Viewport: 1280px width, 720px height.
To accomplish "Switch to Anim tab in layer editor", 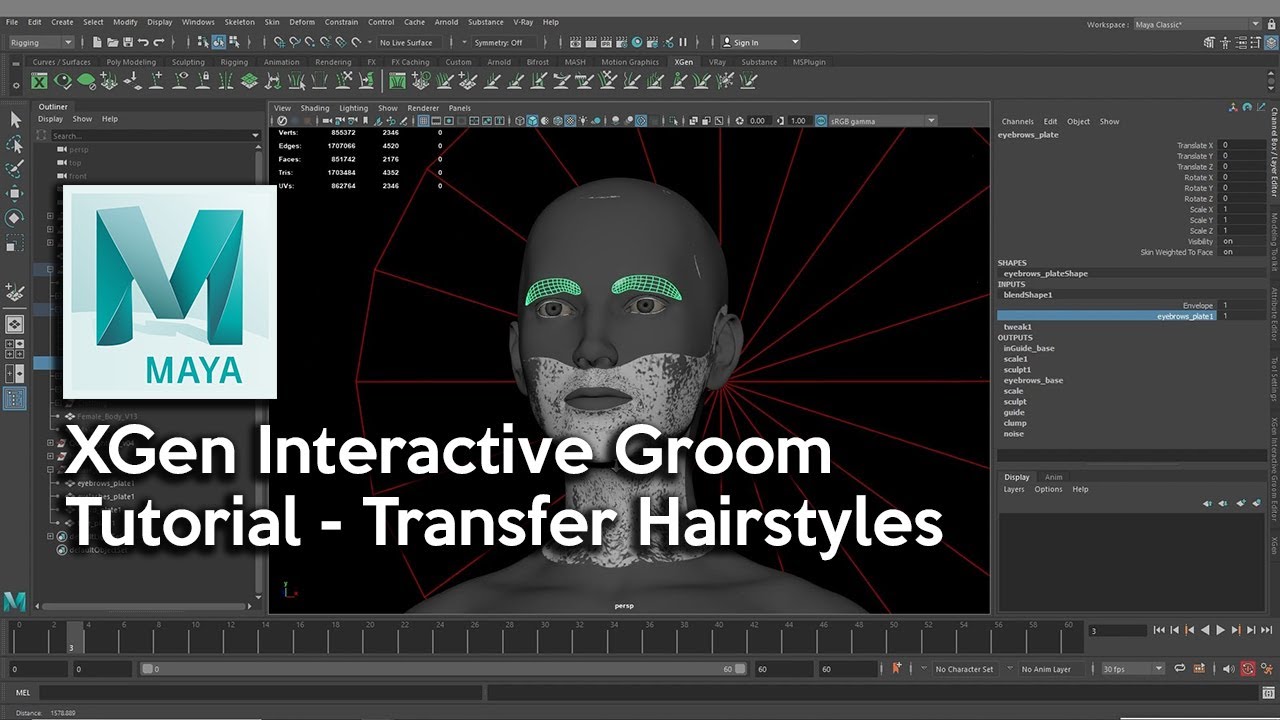I will click(1053, 477).
